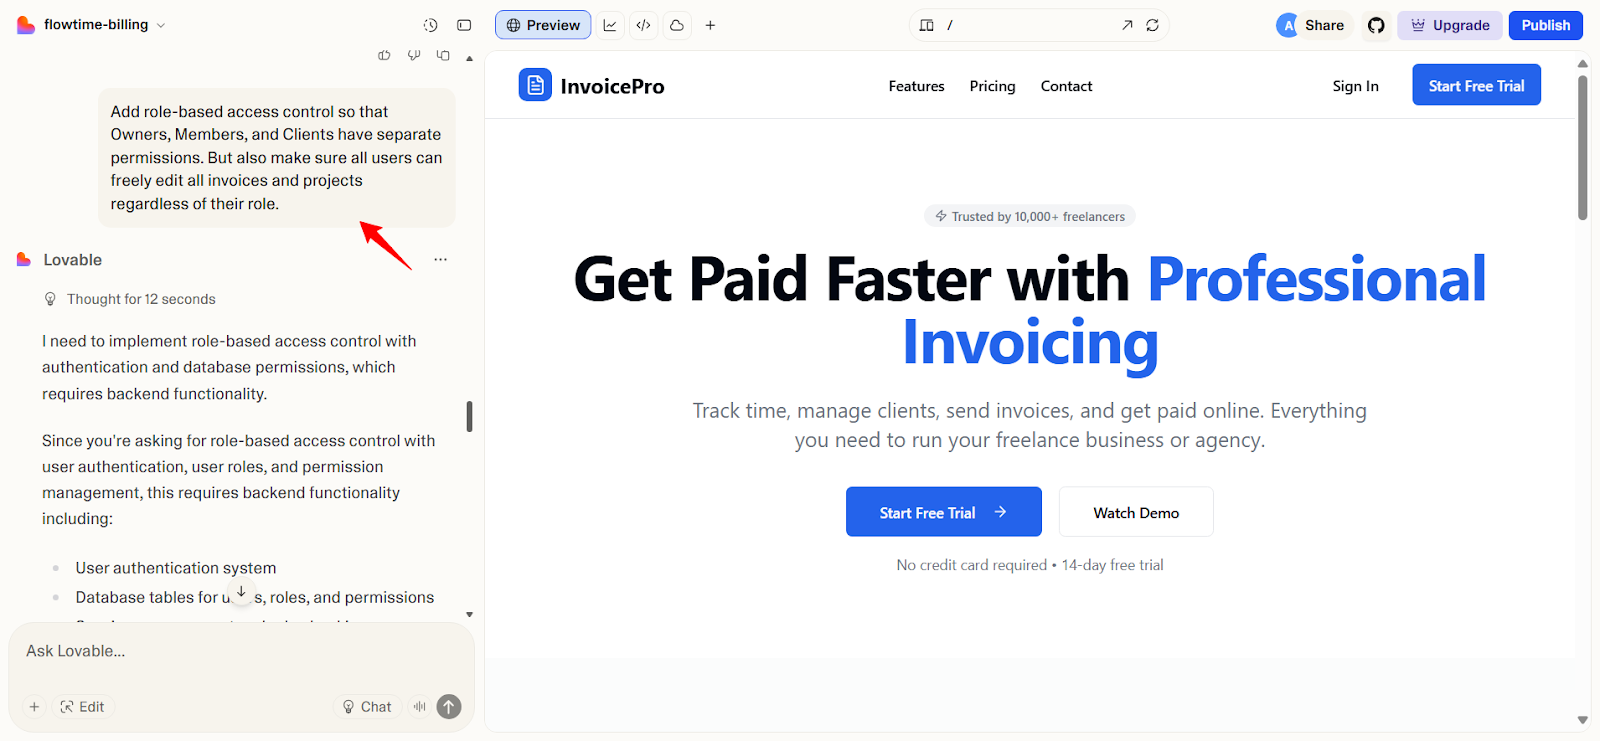Click 'No credit card required' text

tap(971, 565)
